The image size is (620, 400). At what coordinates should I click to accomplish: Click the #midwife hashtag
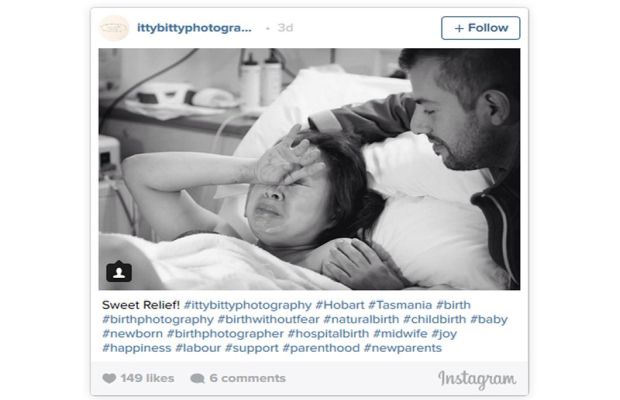coord(400,334)
